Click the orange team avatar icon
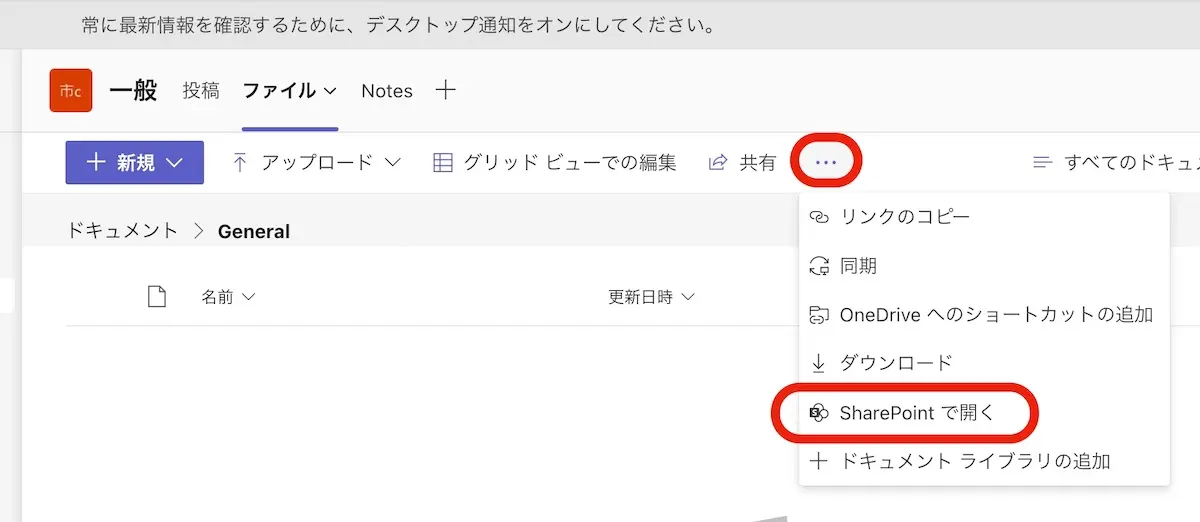The height and width of the screenshot is (522, 1200). pos(71,91)
